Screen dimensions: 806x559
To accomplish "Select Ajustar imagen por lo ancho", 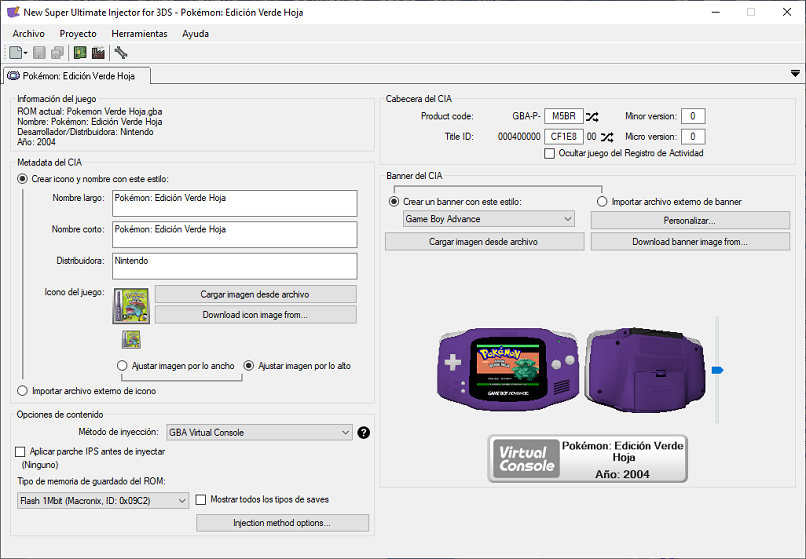I will tap(123, 366).
